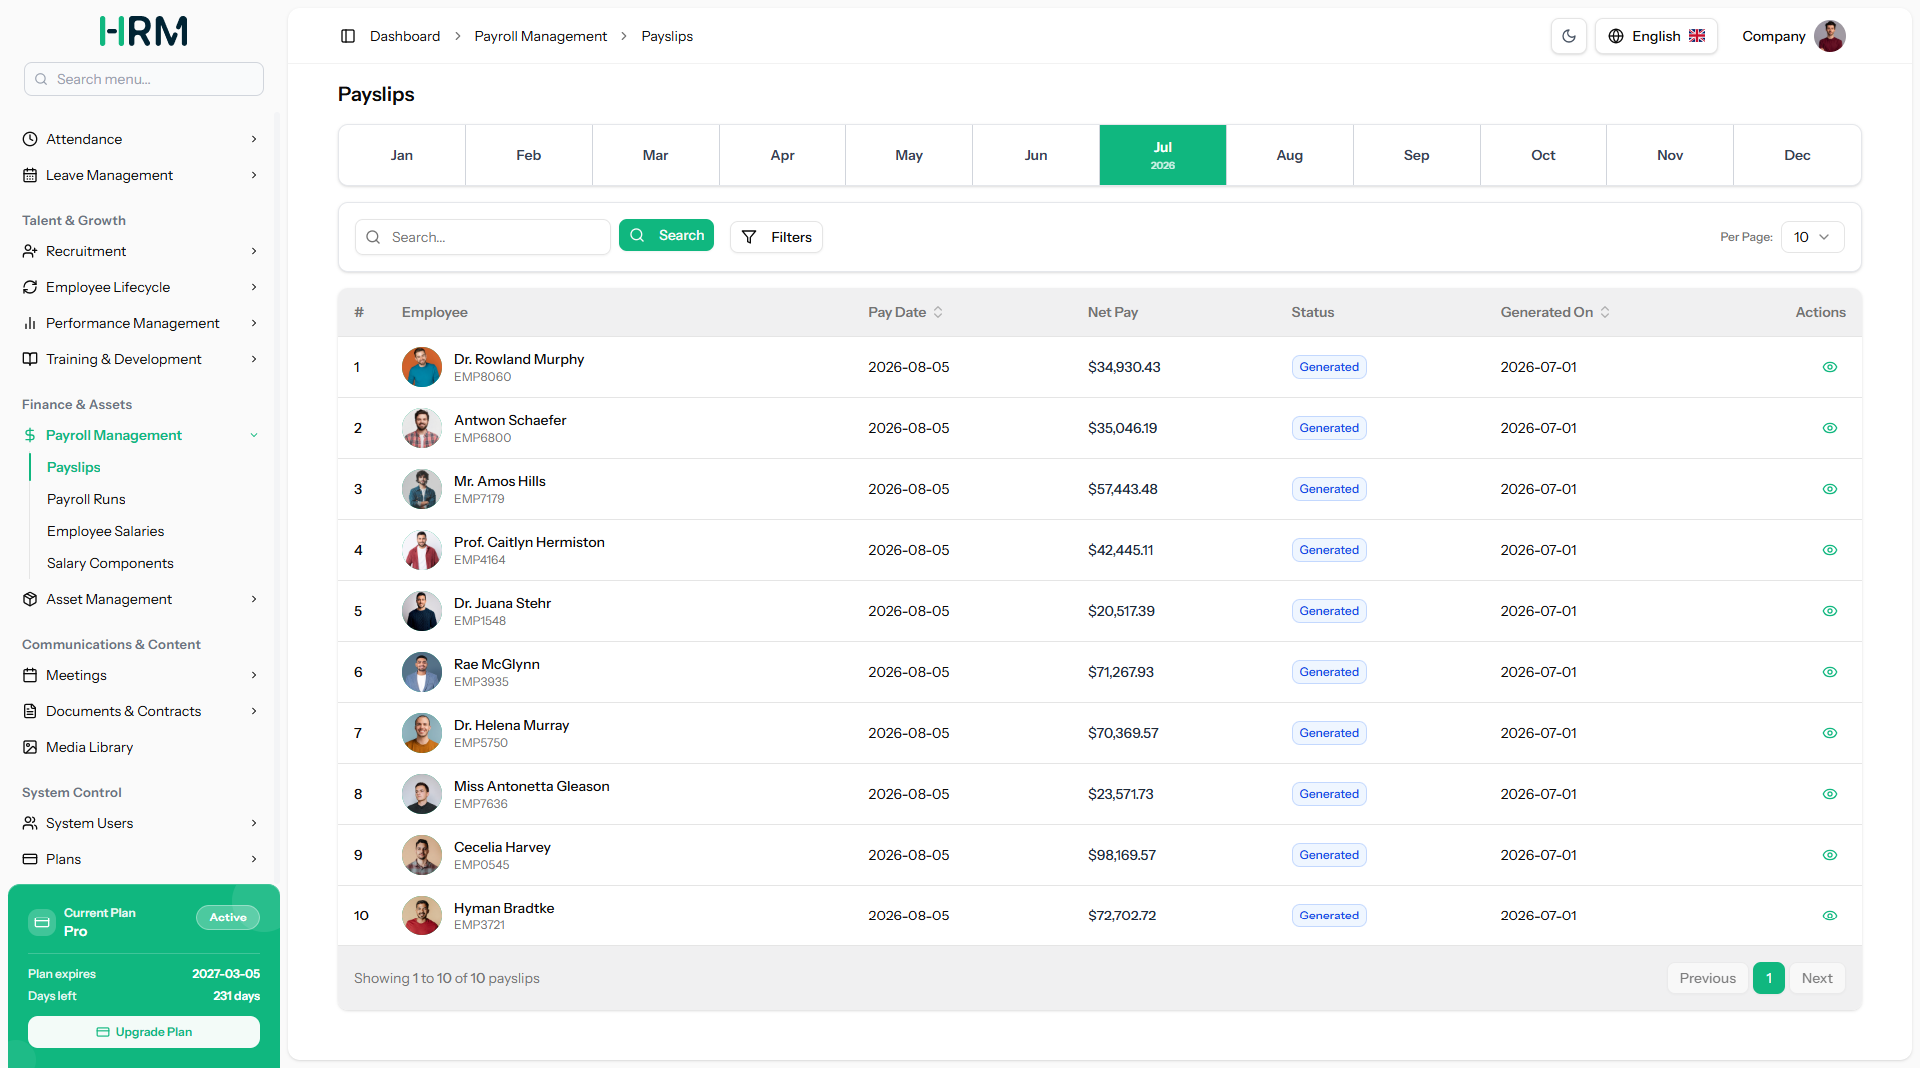Expand Asset Management submenu
This screenshot has height=1068, width=1920.
pyautogui.click(x=140, y=599)
